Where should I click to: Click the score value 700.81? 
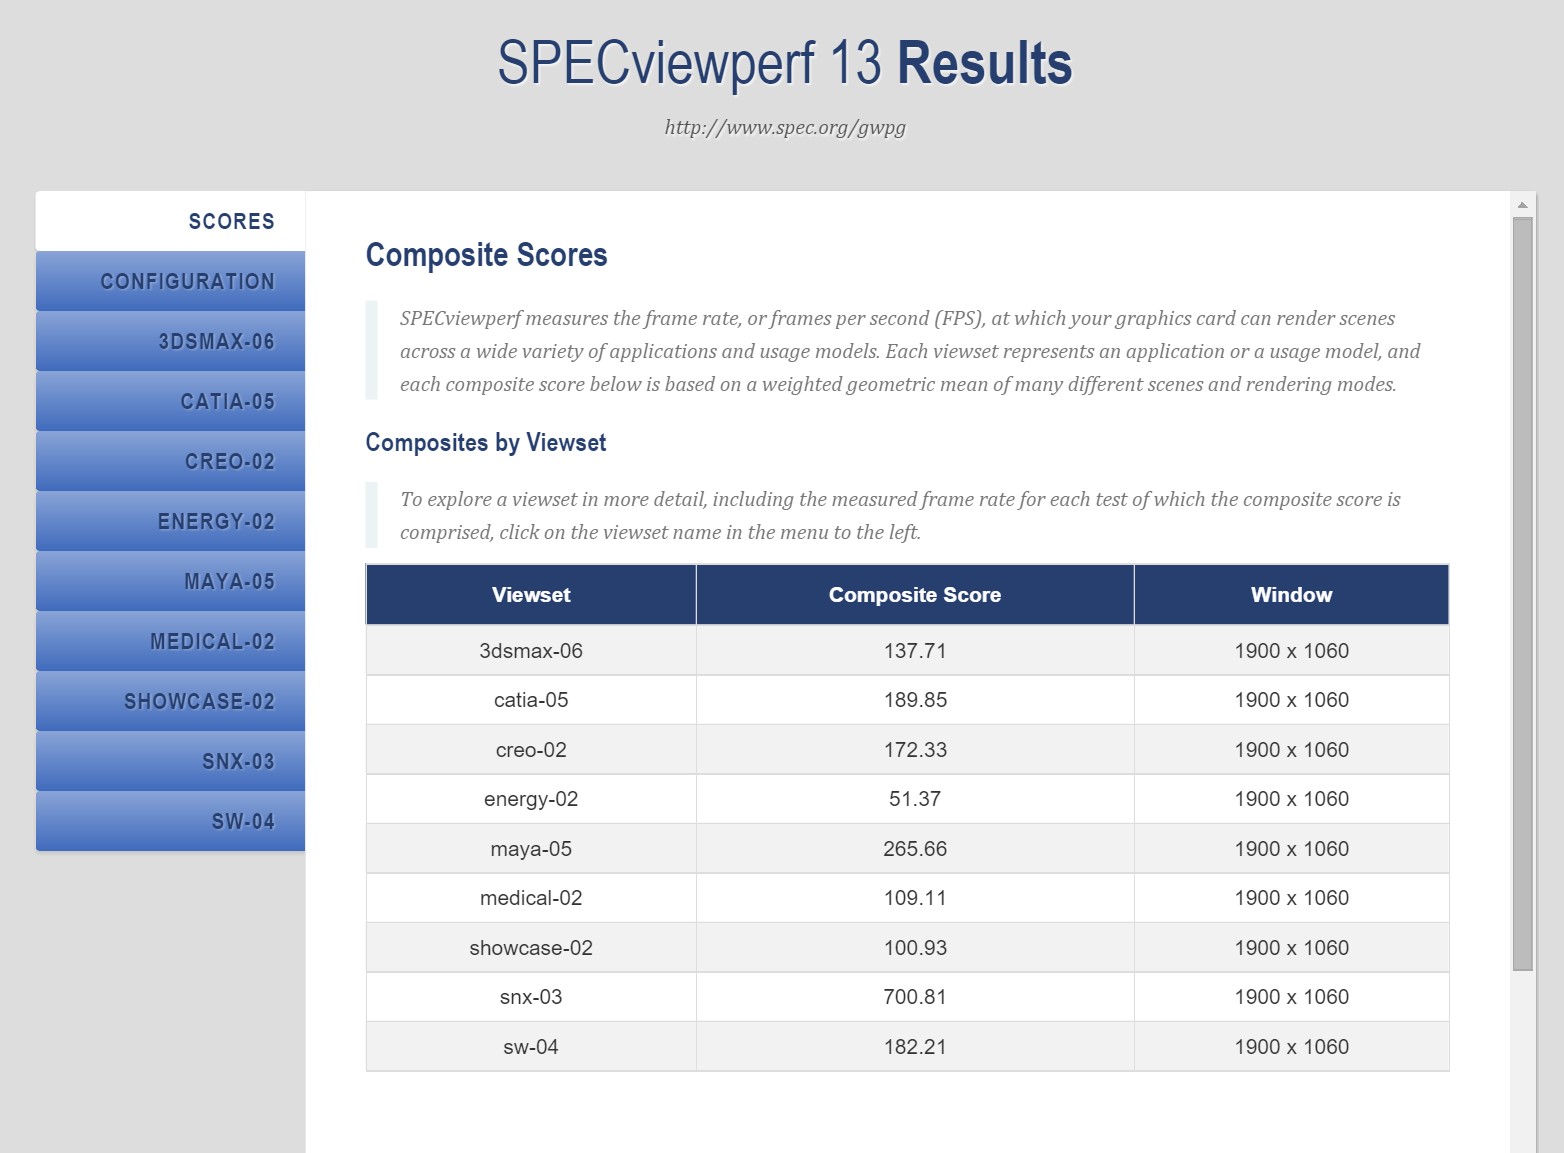point(915,997)
